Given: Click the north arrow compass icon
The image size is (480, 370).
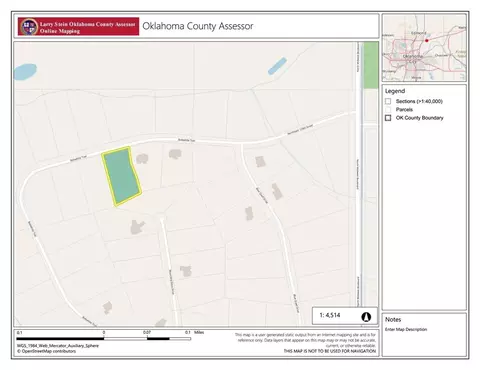Looking at the screenshot, I should point(366,316).
